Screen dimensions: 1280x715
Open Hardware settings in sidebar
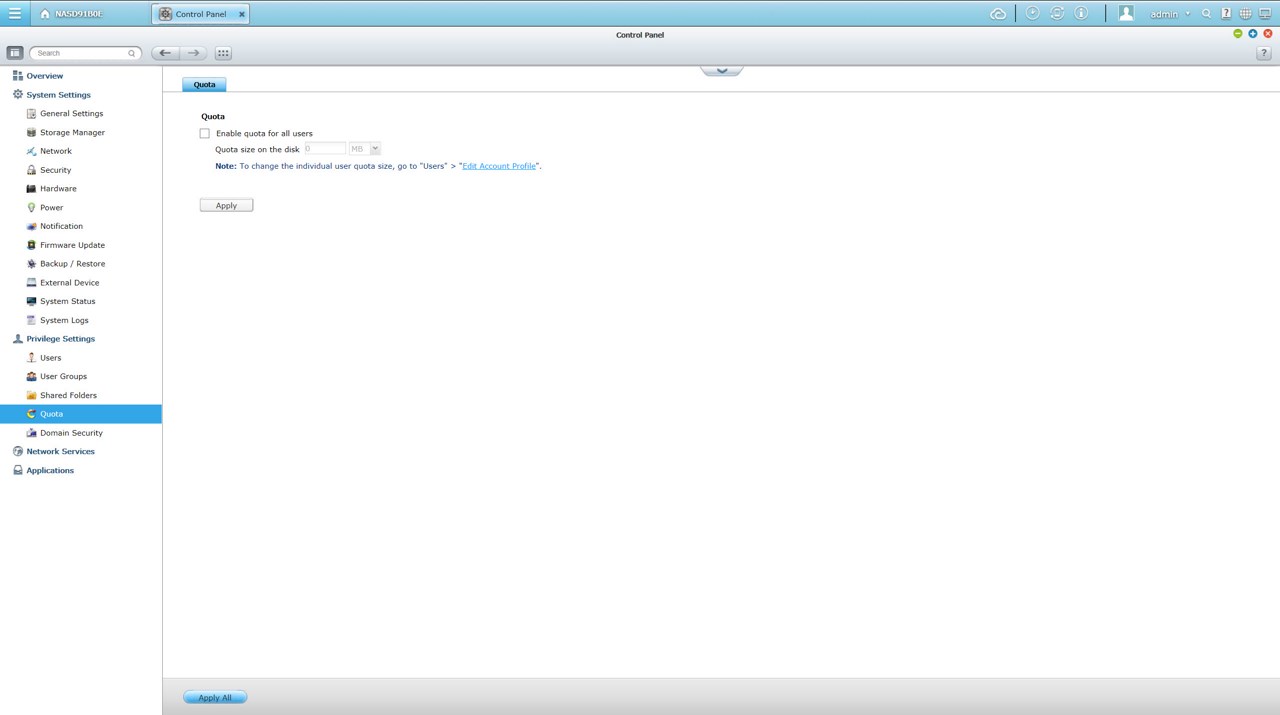58,188
